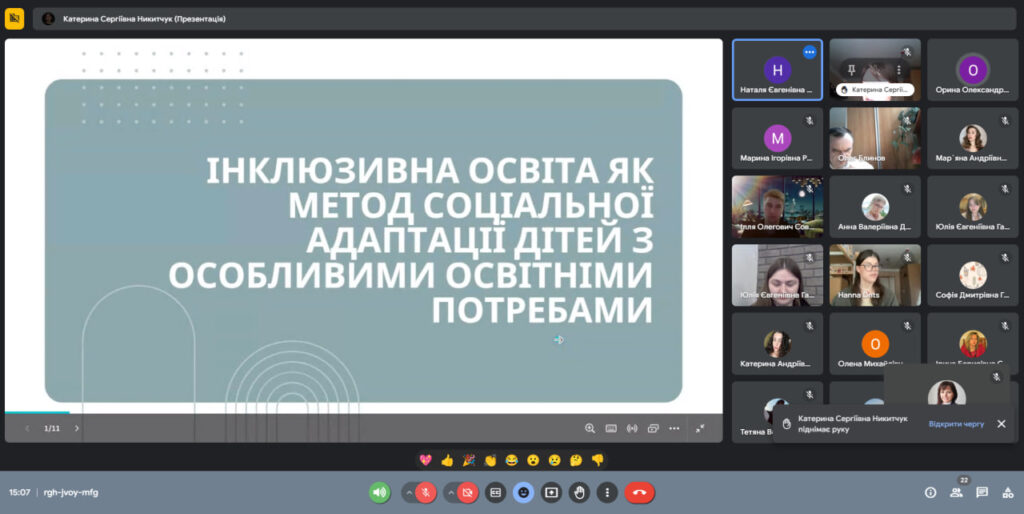Open meeting details info icon

coord(930,492)
